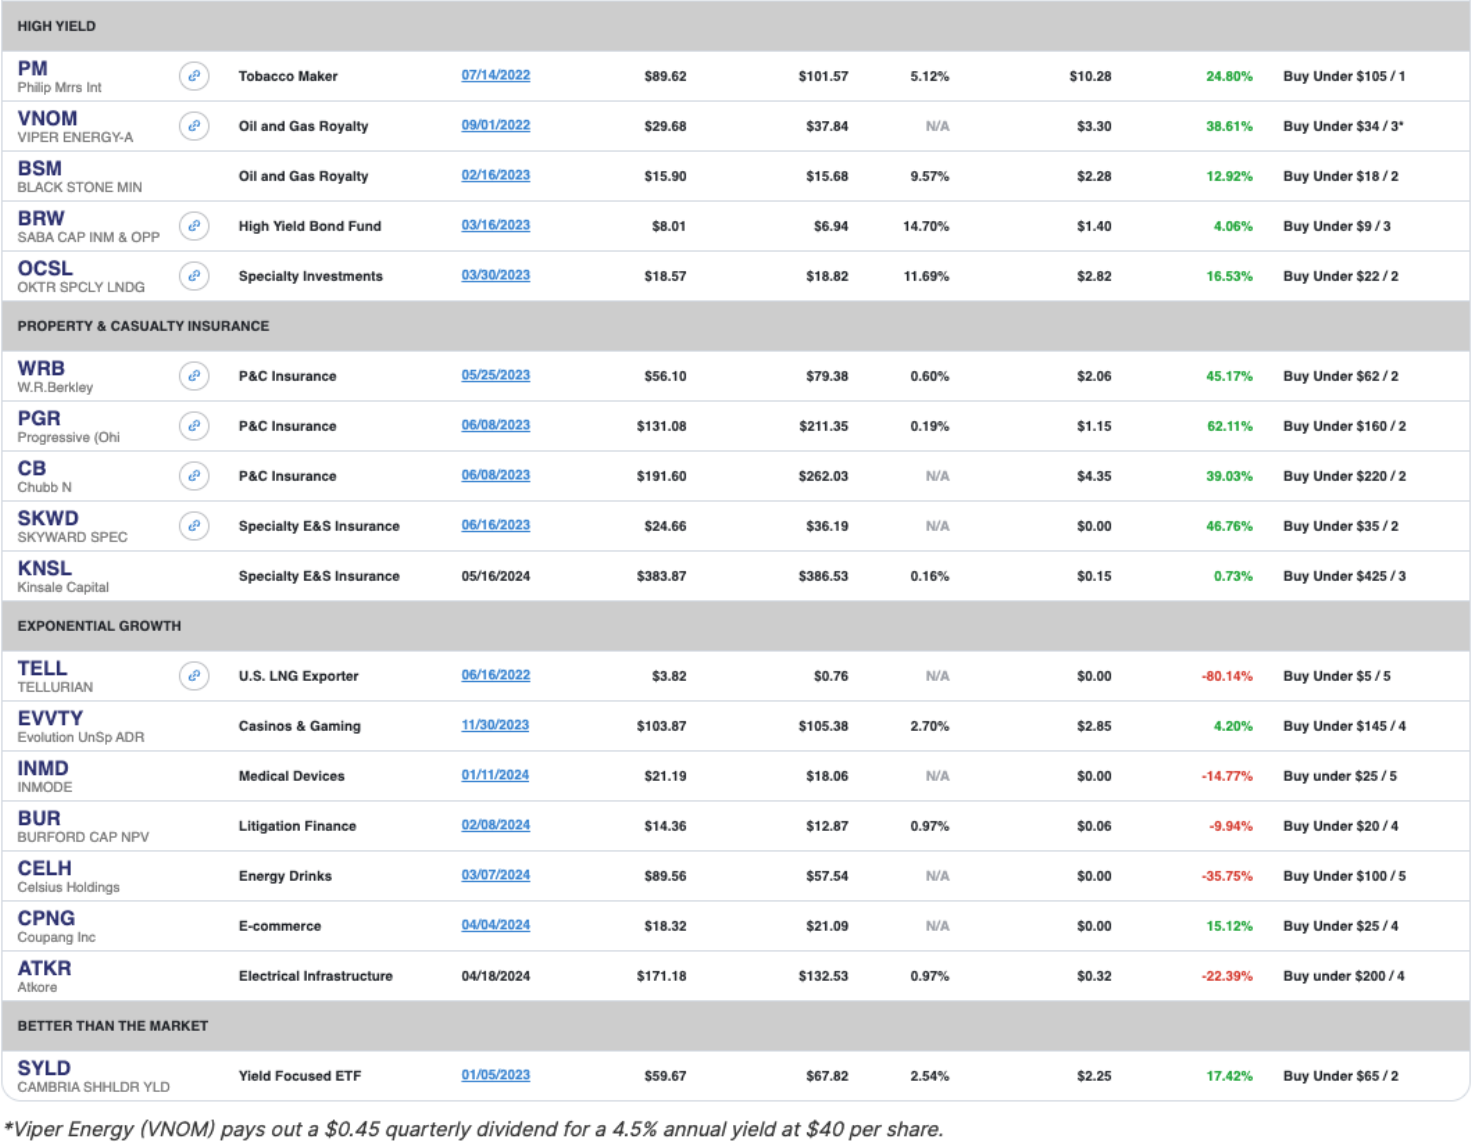
Task: Click the BRW ticker symbol
Action: 41,218
